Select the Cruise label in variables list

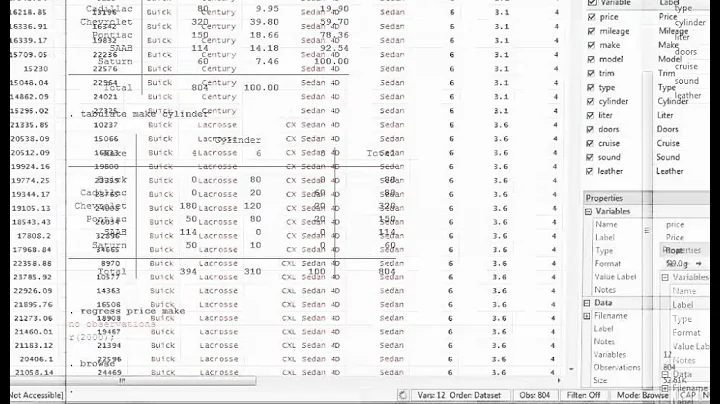point(668,143)
